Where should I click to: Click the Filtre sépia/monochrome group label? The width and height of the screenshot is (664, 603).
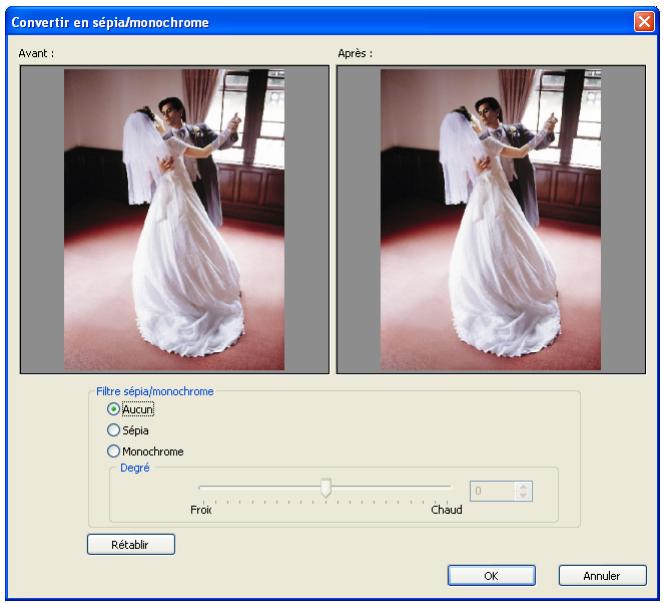pos(155,392)
